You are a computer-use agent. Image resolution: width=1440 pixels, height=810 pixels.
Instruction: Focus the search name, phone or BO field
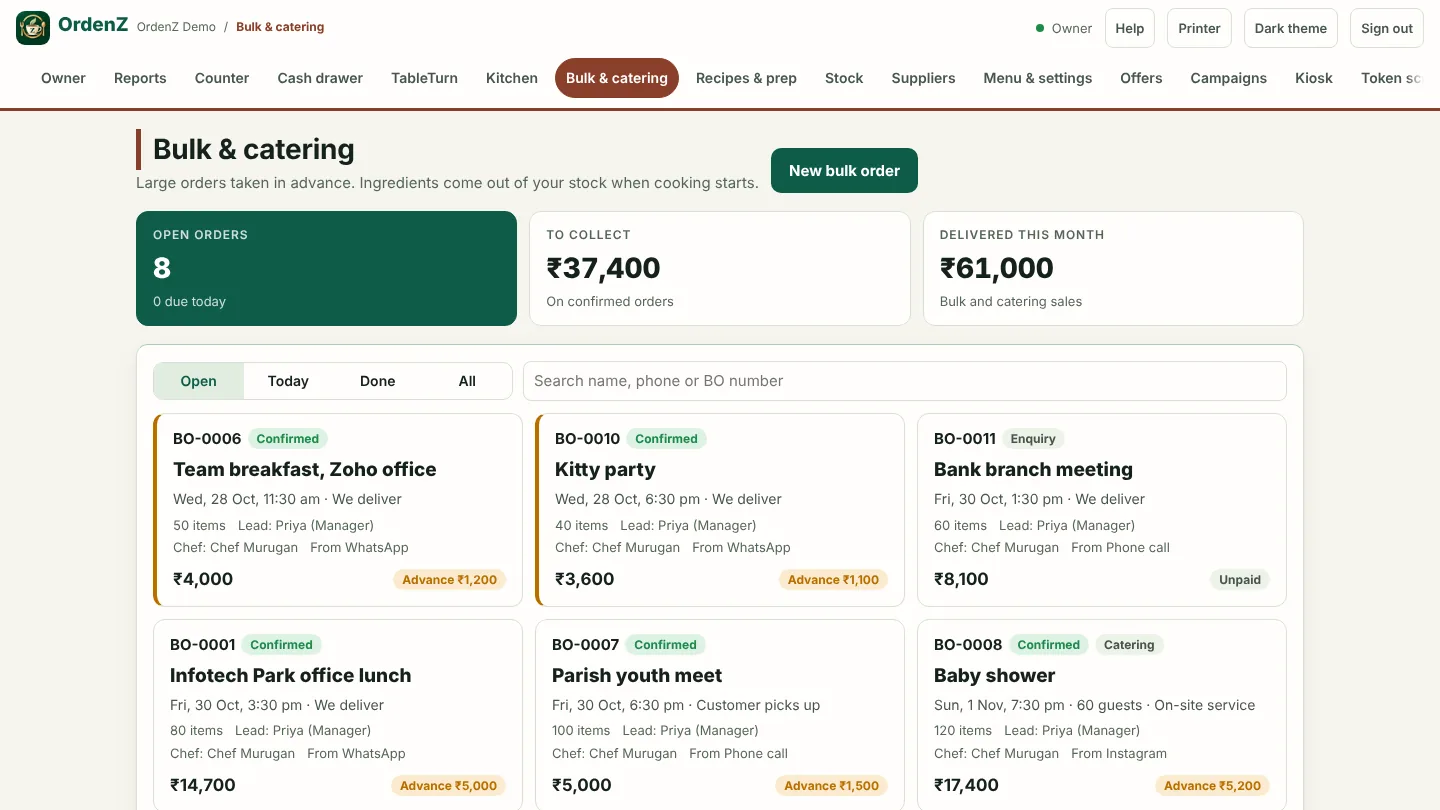(x=905, y=381)
